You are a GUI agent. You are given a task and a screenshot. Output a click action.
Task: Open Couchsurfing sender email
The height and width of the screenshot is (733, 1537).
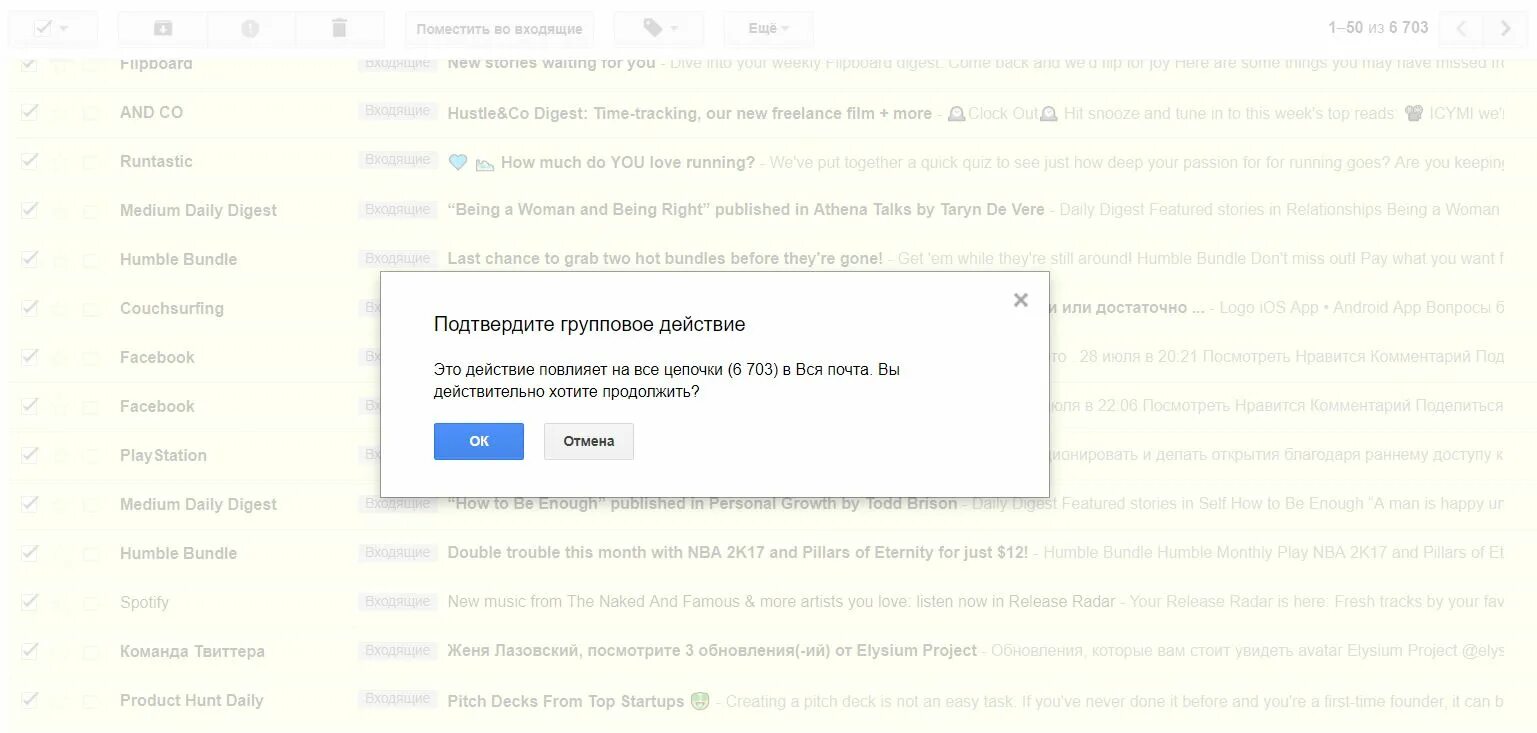tap(172, 308)
